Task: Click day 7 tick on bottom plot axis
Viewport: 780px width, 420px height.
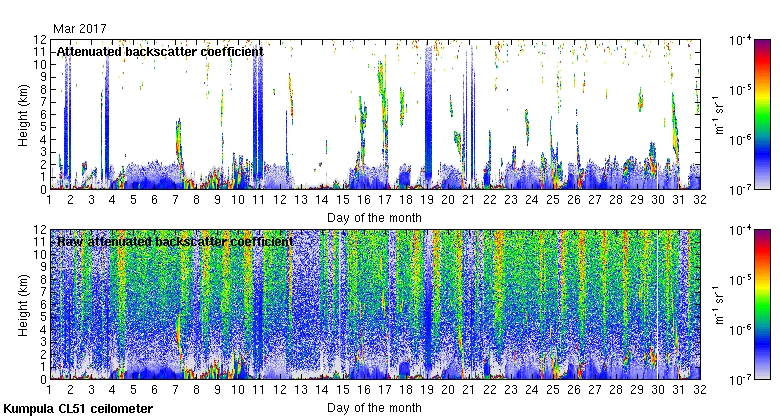Action: pyautogui.click(x=175, y=390)
